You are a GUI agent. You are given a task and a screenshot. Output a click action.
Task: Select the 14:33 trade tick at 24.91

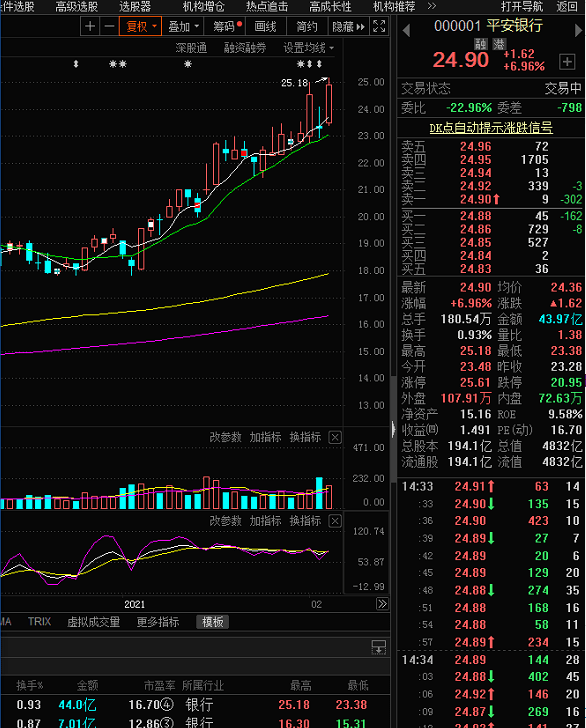[491, 487]
